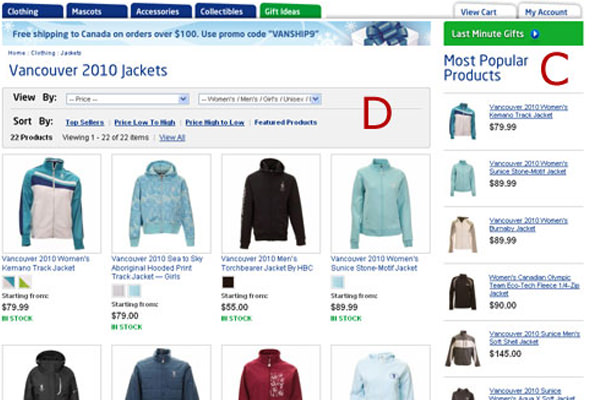600x400 pixels.
Task: Pick the light blue swatch on Sunice Stone-Motif Jacket
Action: tap(338, 282)
